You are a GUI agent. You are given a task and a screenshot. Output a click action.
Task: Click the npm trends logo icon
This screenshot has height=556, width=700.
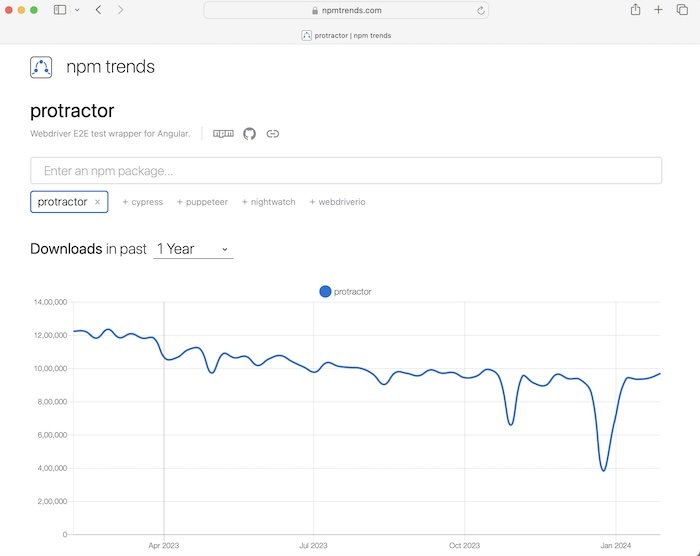[x=41, y=68]
